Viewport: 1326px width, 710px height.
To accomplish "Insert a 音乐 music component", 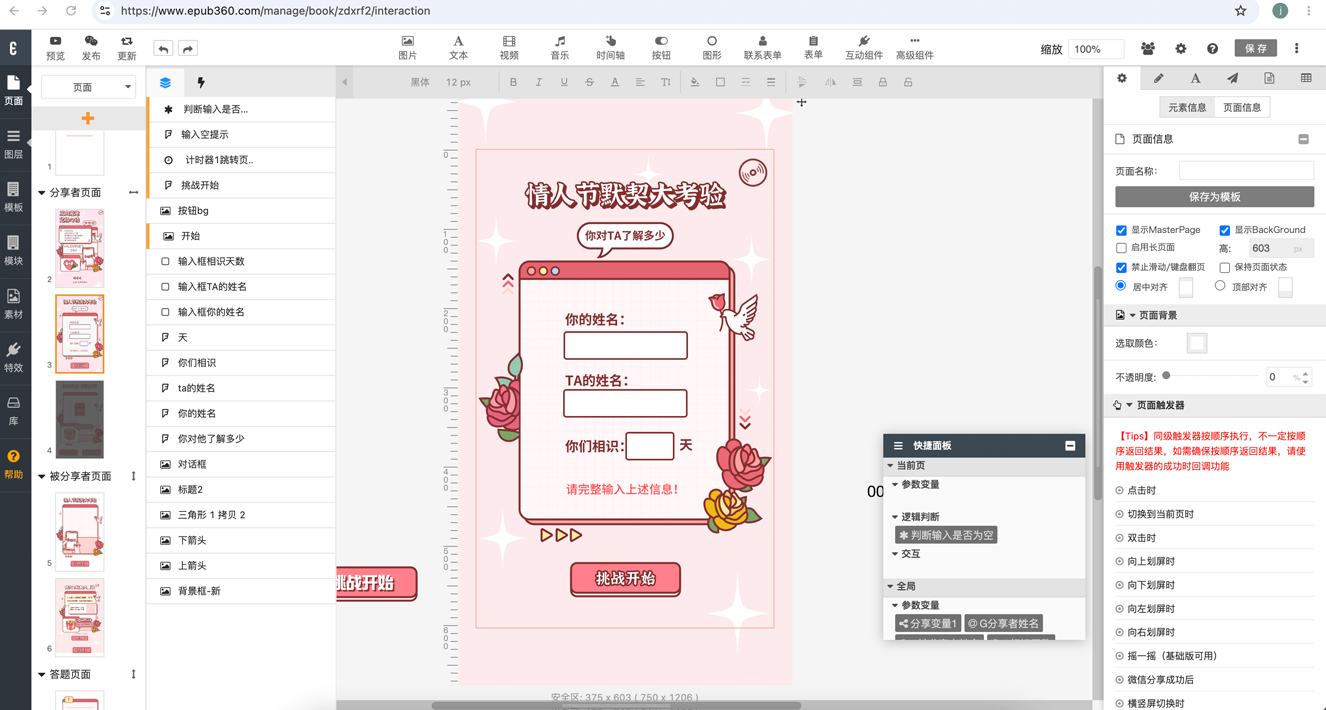I will coord(560,47).
